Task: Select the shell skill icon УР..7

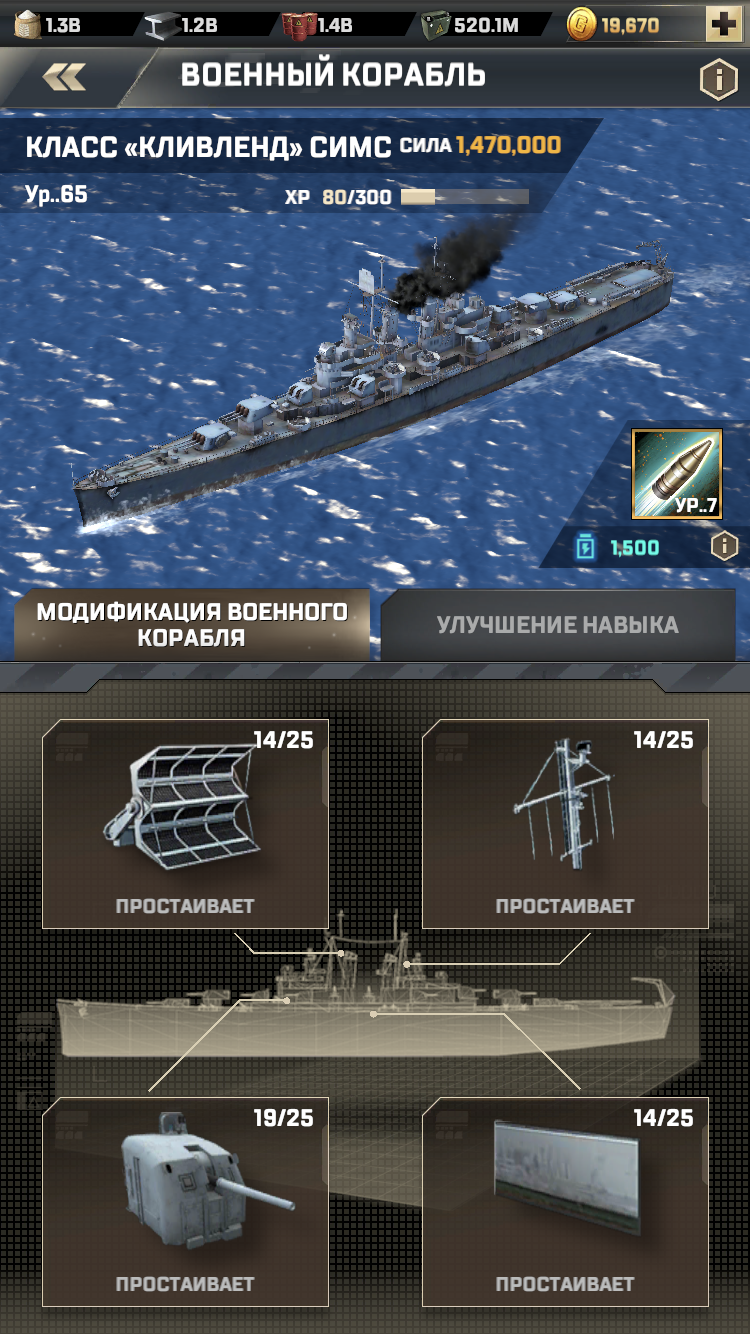Action: (677, 474)
